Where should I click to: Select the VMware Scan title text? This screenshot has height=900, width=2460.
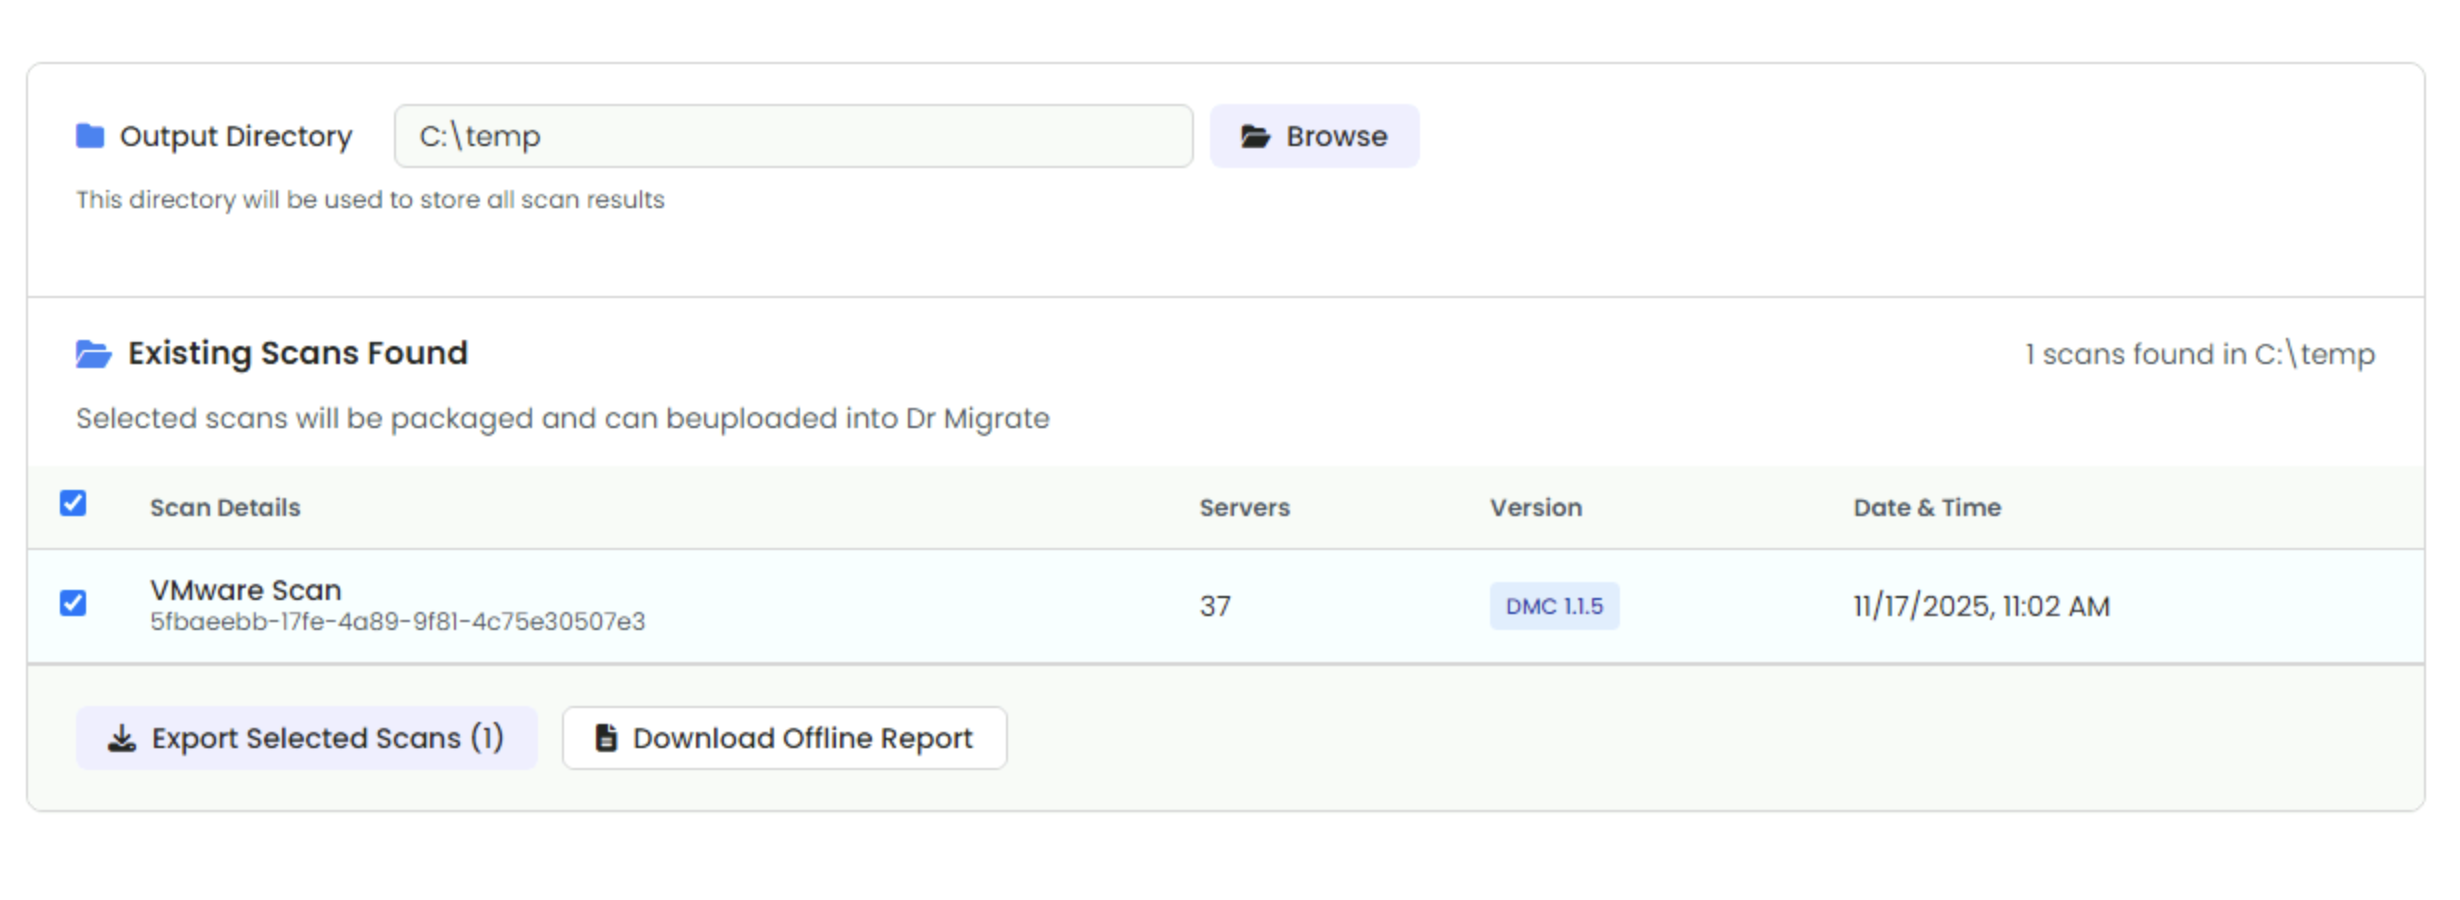pos(246,590)
